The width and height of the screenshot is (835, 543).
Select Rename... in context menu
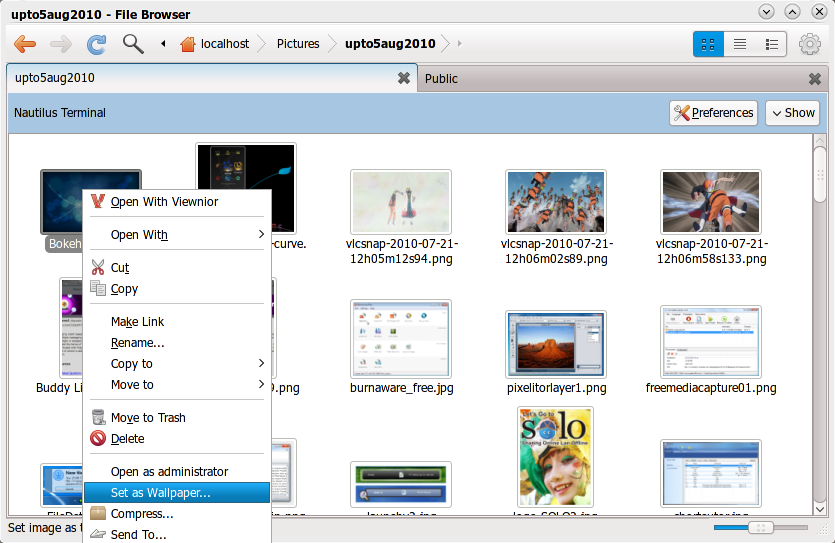pos(177,343)
